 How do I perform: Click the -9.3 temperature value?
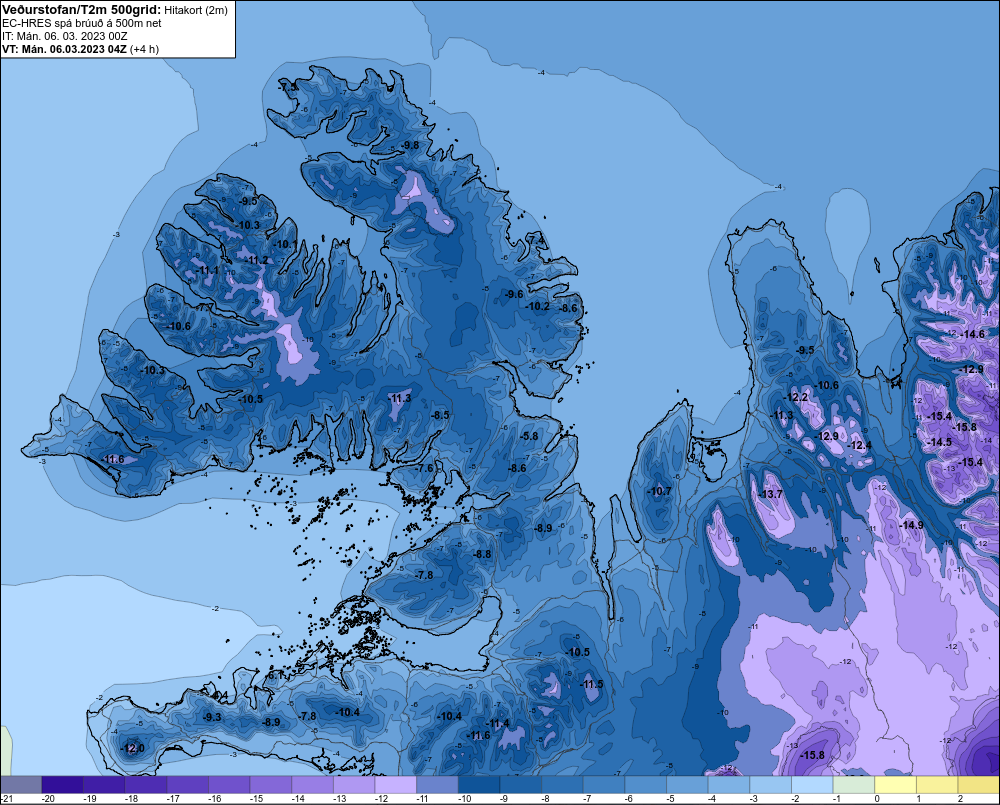pos(212,717)
